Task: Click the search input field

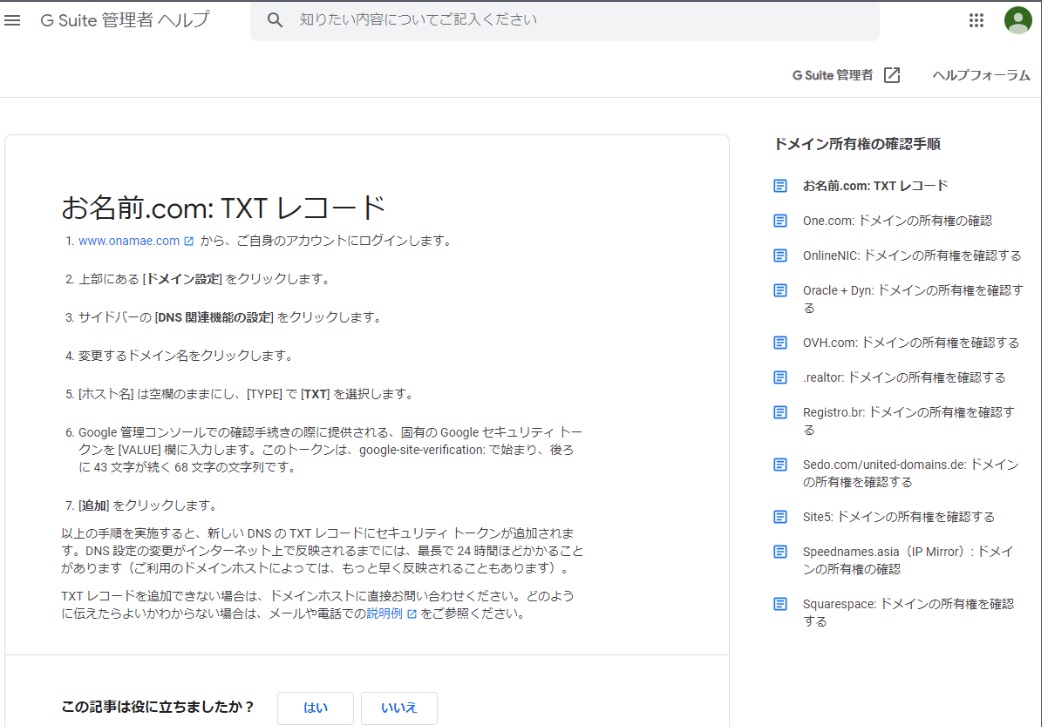Action: (x=500, y=20)
